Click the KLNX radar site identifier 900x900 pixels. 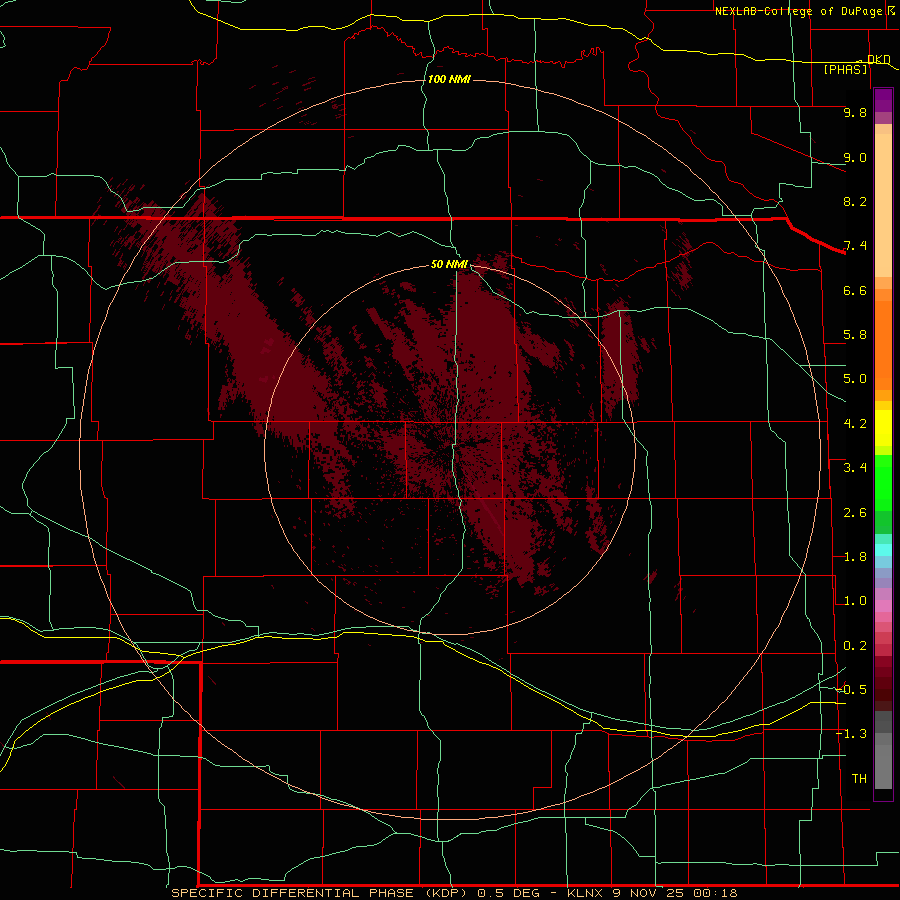585,893
